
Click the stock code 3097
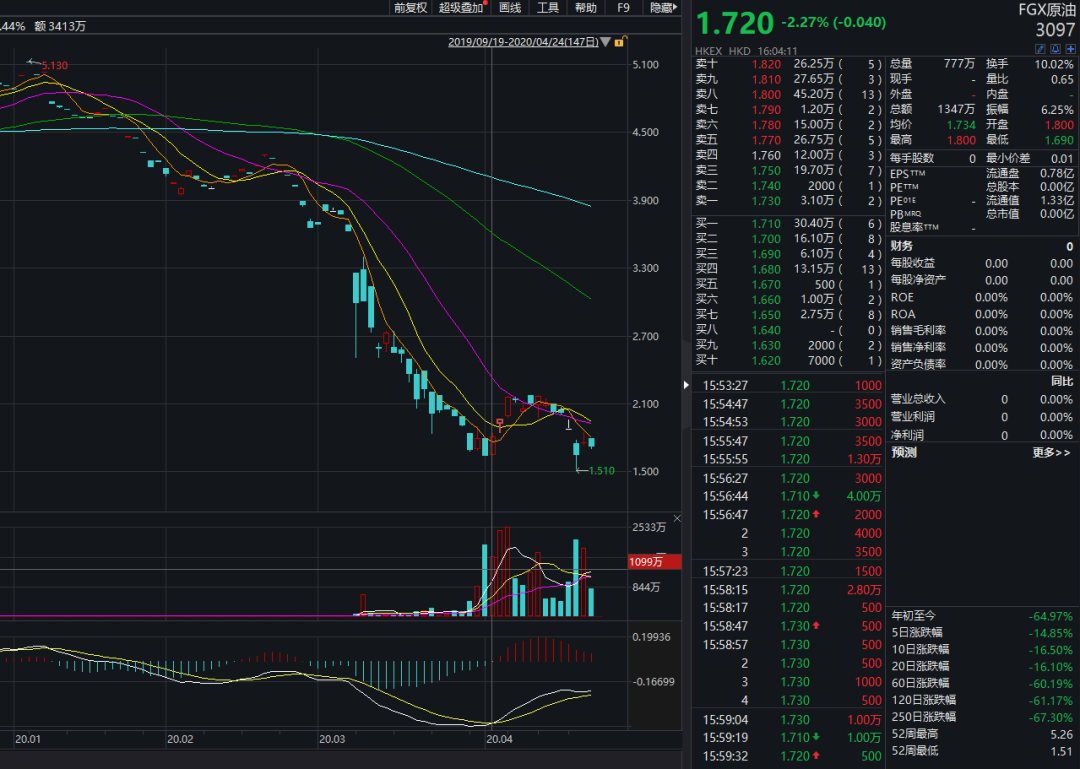click(1055, 30)
